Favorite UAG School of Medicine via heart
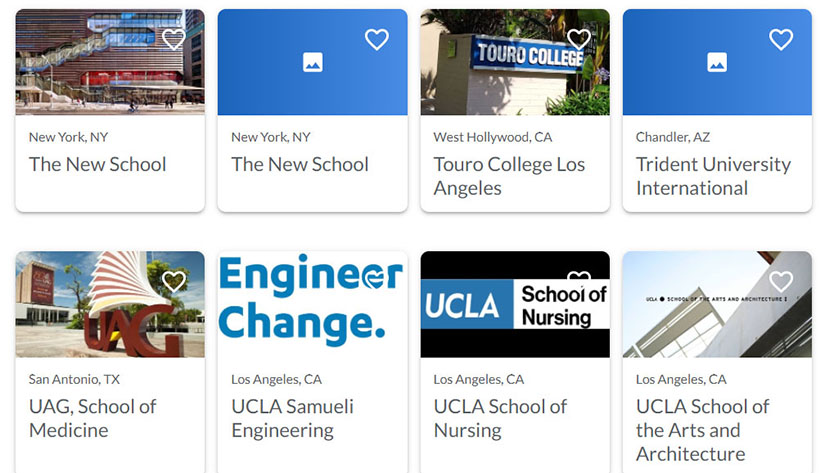 174,281
